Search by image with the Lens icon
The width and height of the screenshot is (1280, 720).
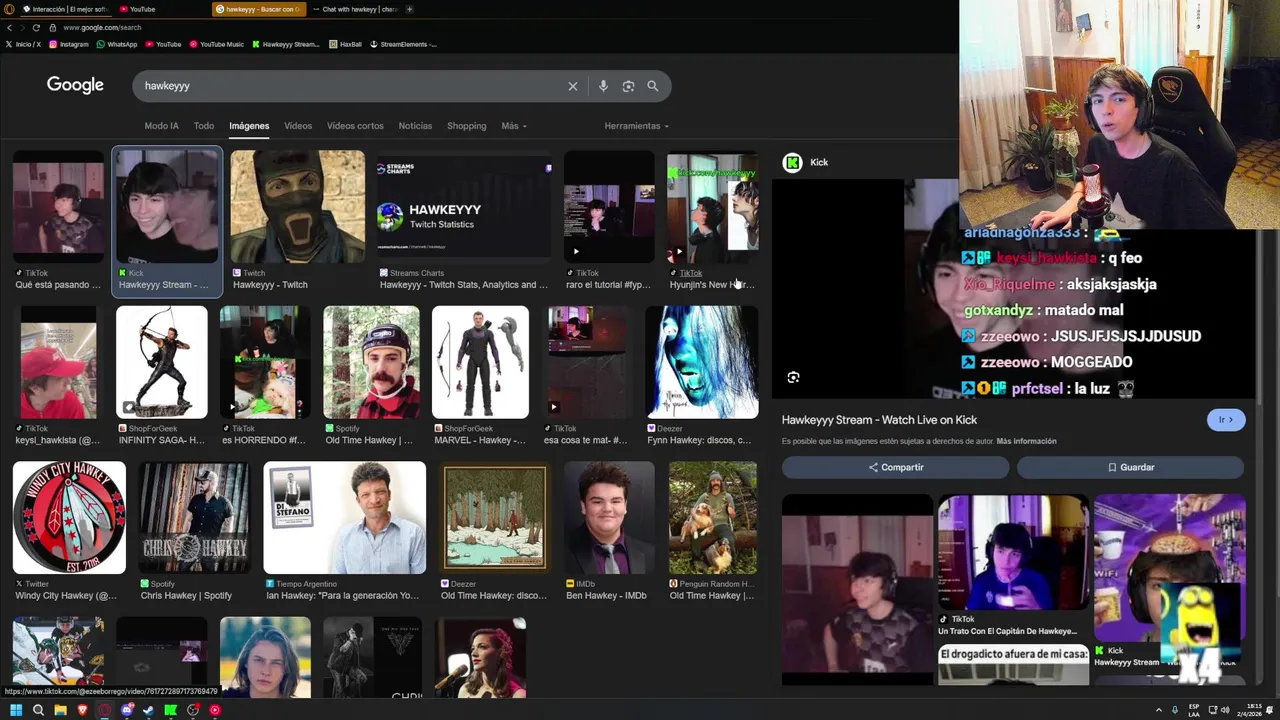[x=628, y=86]
